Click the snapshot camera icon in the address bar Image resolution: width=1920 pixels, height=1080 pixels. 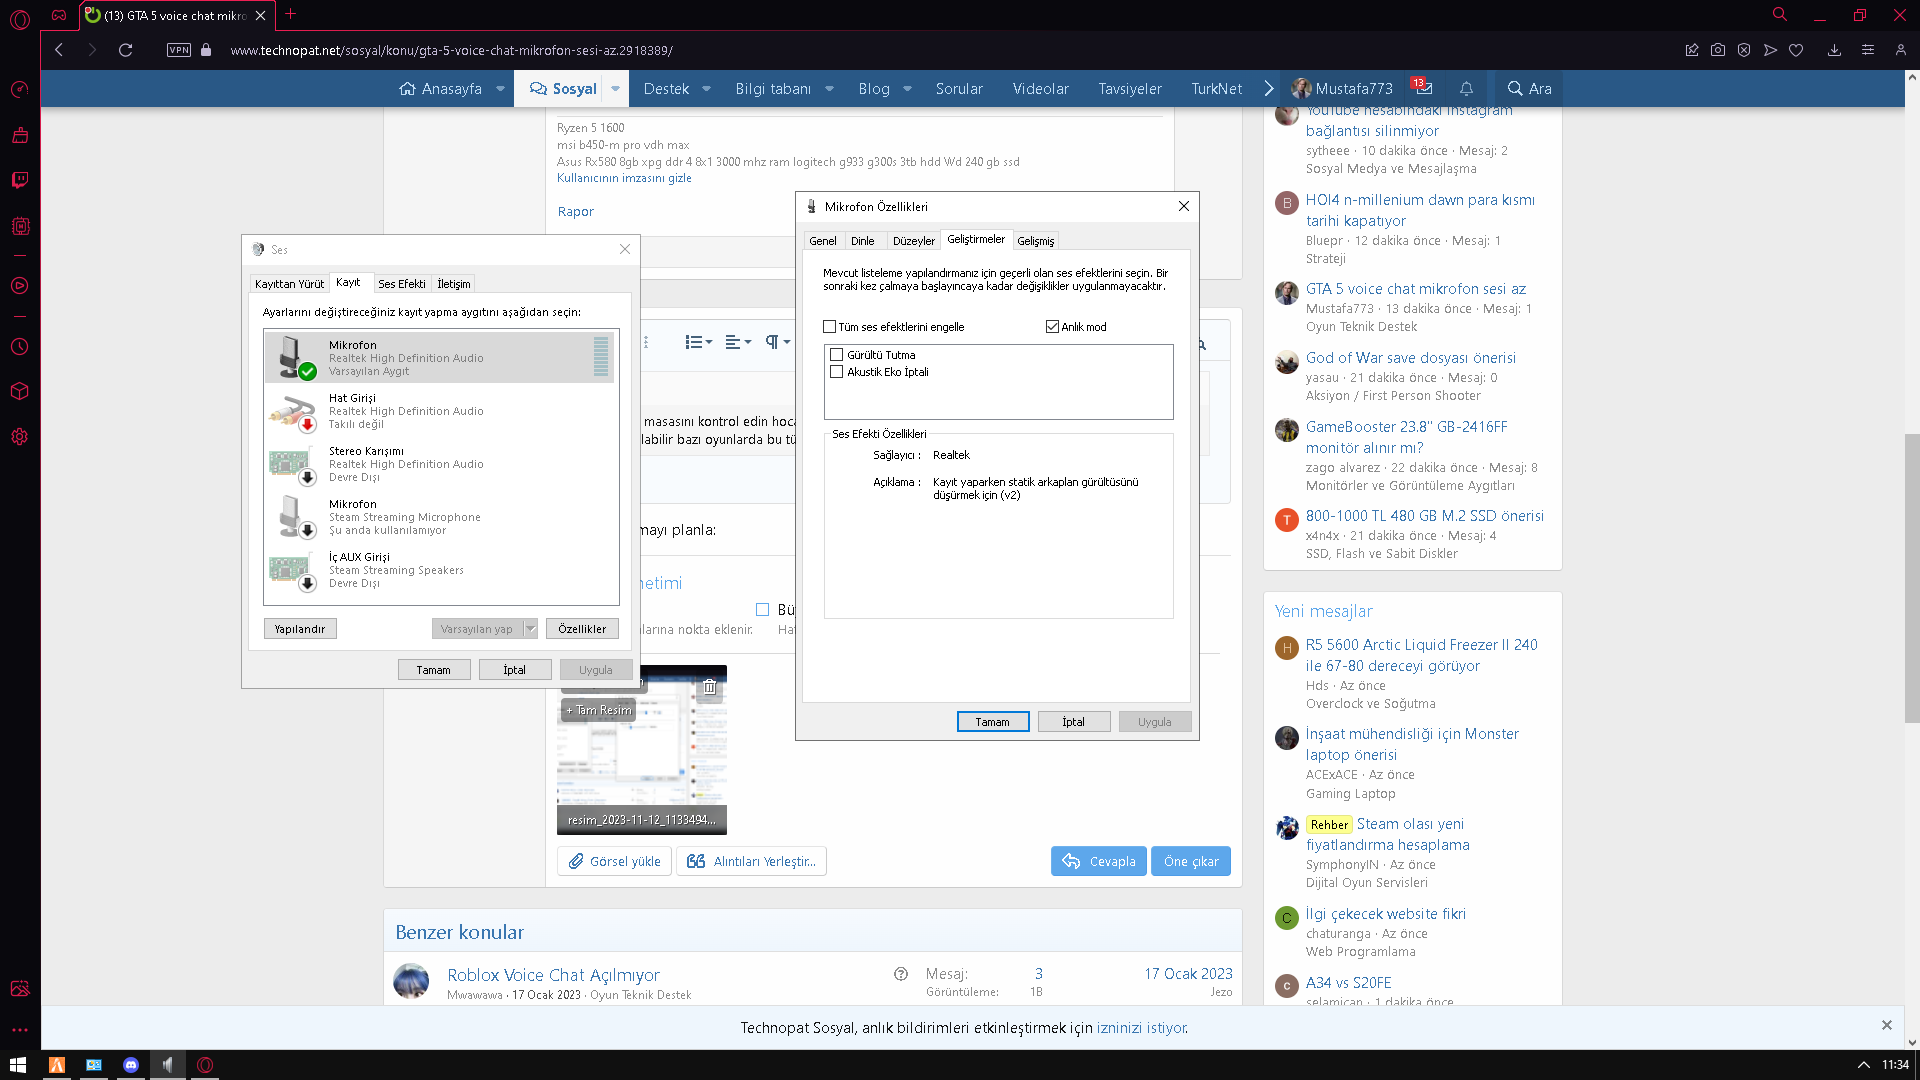tap(1718, 50)
